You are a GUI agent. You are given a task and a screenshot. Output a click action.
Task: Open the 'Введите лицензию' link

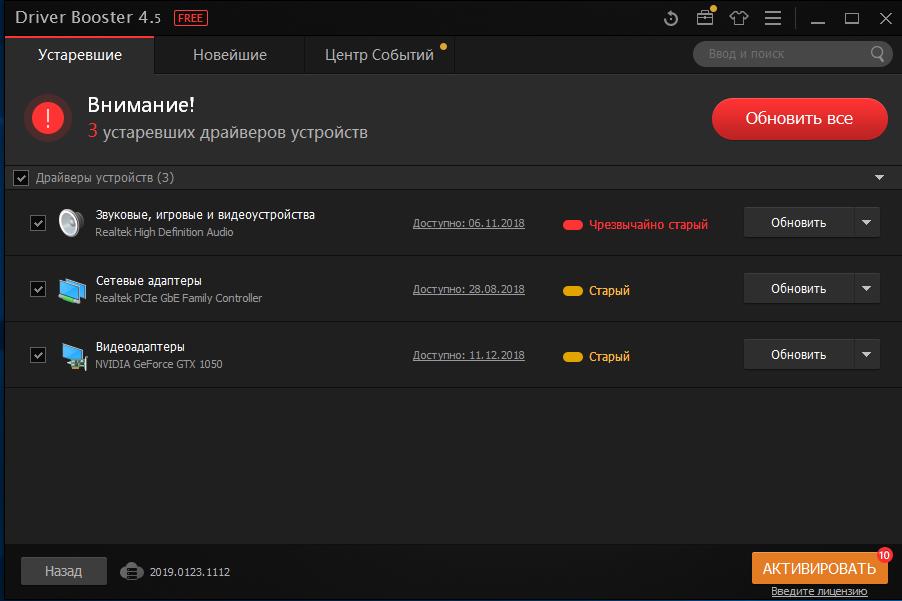click(819, 591)
